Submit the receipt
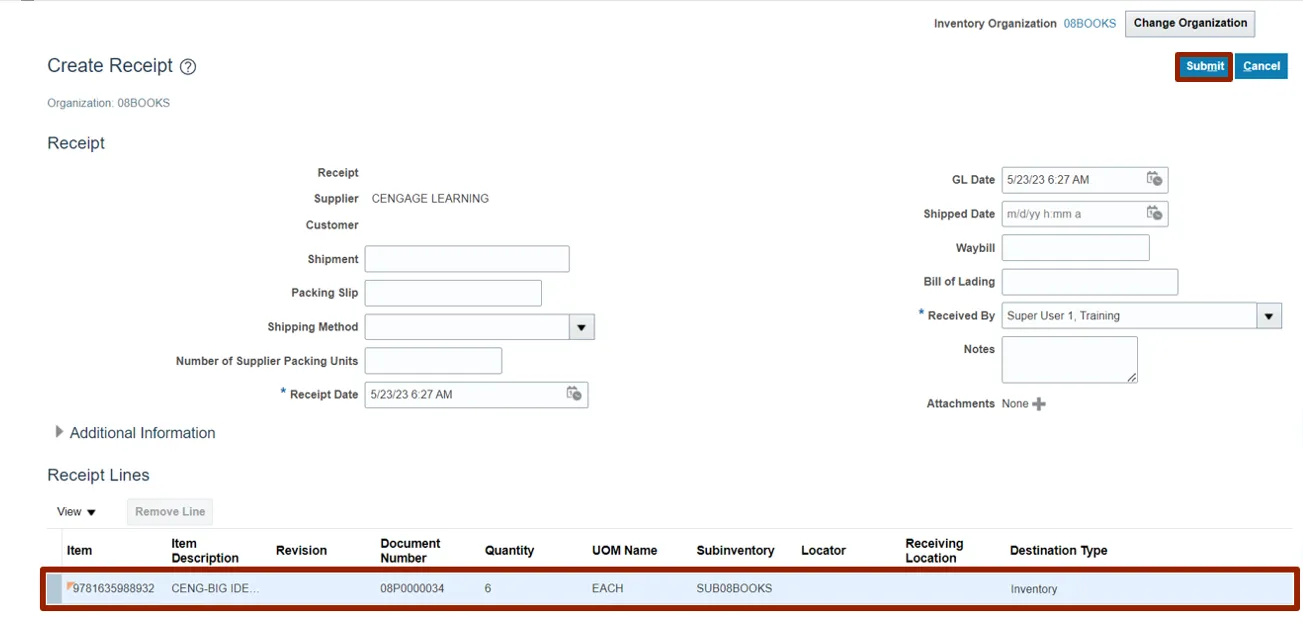This screenshot has width=1303, height=634. pos(1204,66)
